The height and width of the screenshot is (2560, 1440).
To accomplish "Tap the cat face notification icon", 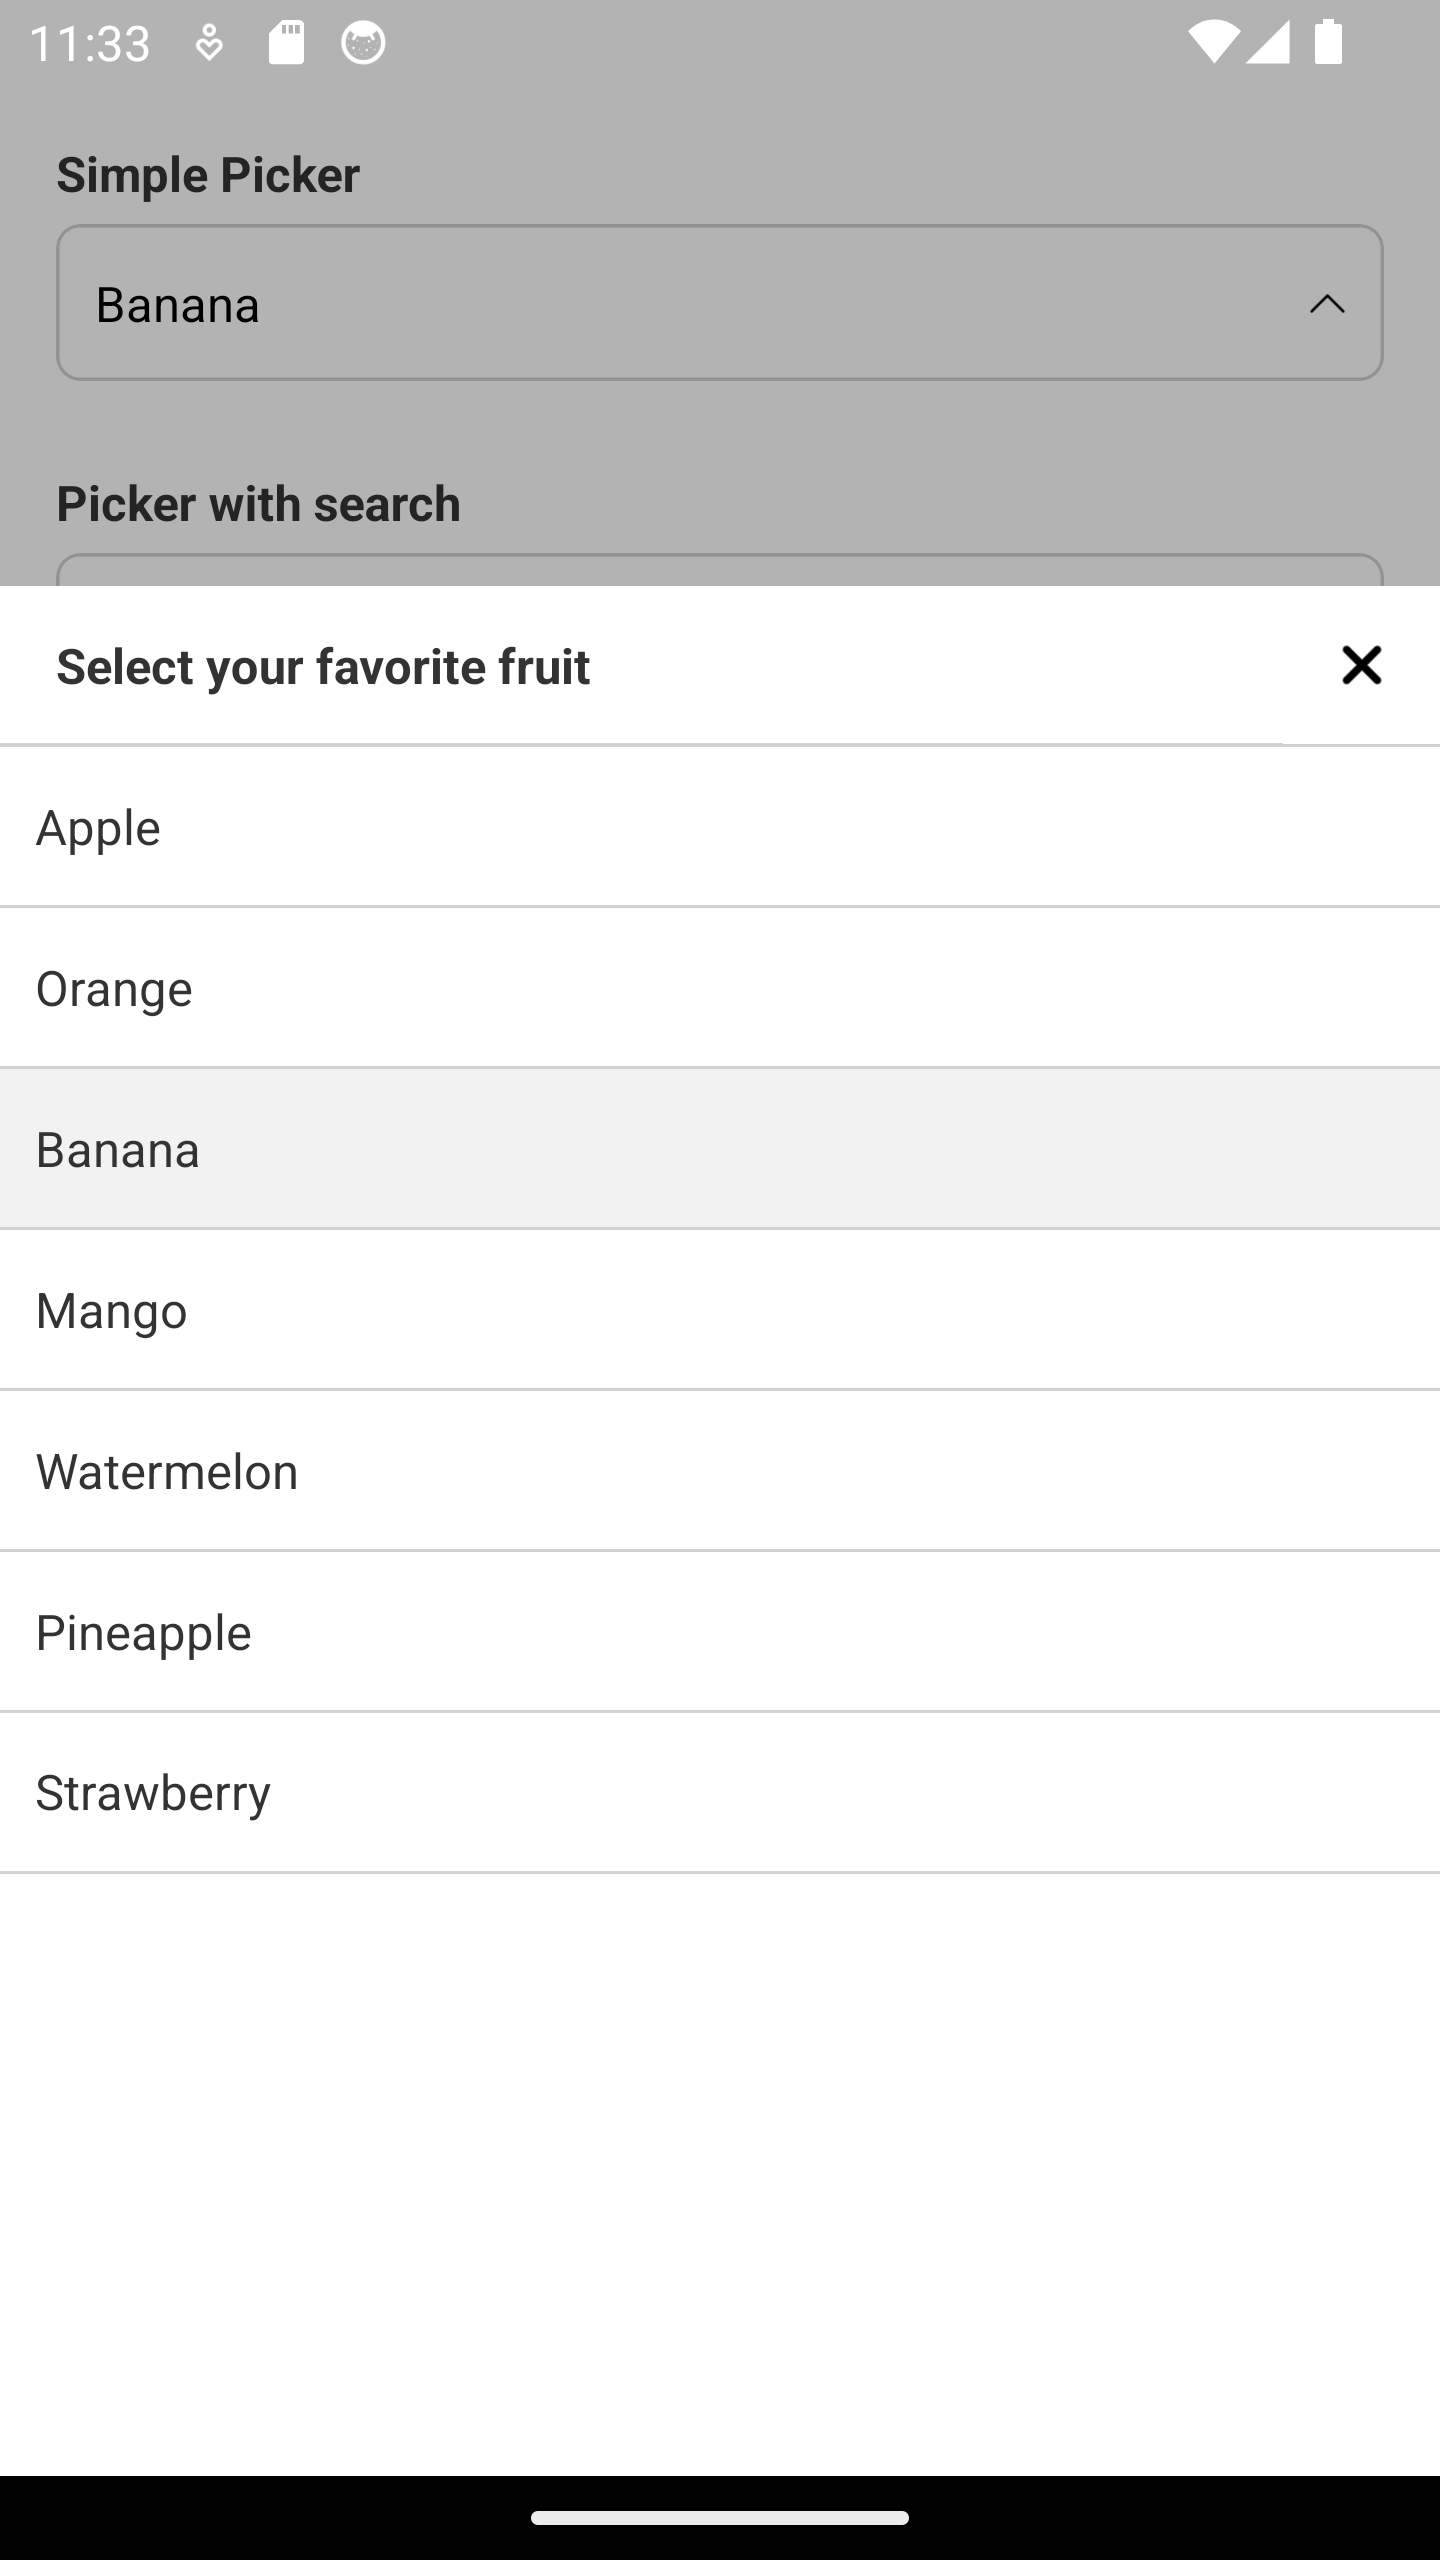I will [x=363, y=43].
